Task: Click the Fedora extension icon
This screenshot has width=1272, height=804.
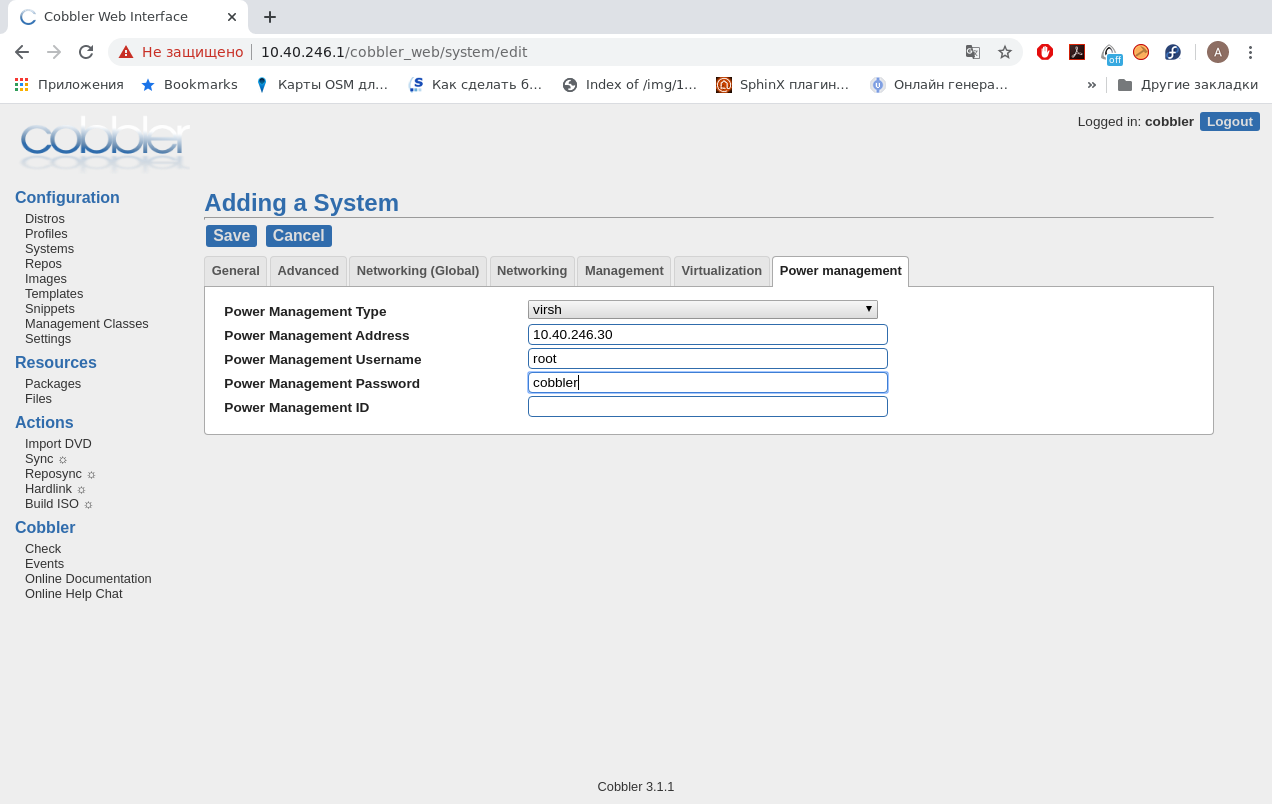Action: pyautogui.click(x=1173, y=52)
